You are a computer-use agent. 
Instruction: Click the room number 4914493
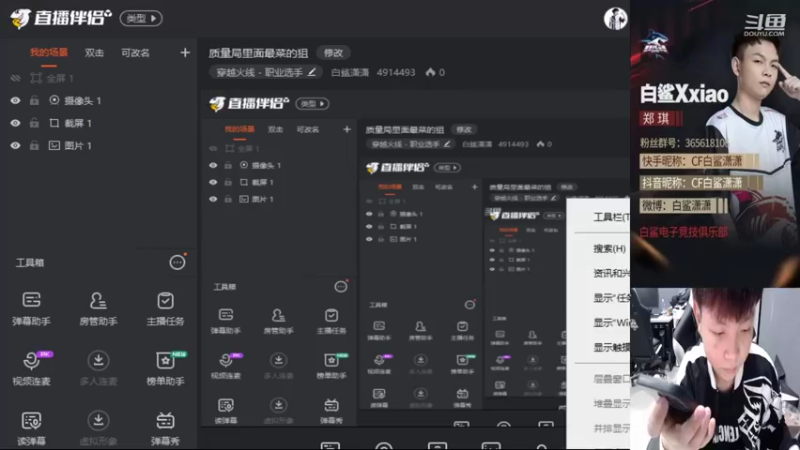[x=396, y=72]
